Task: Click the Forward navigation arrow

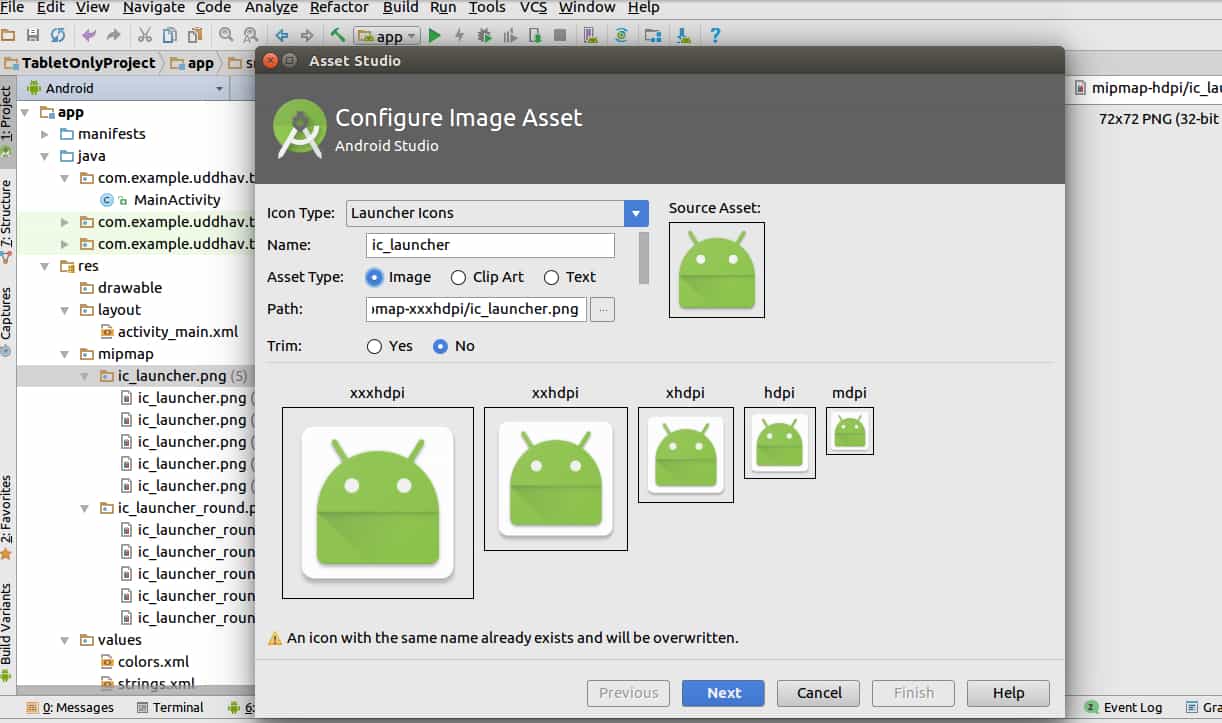Action: (x=307, y=35)
